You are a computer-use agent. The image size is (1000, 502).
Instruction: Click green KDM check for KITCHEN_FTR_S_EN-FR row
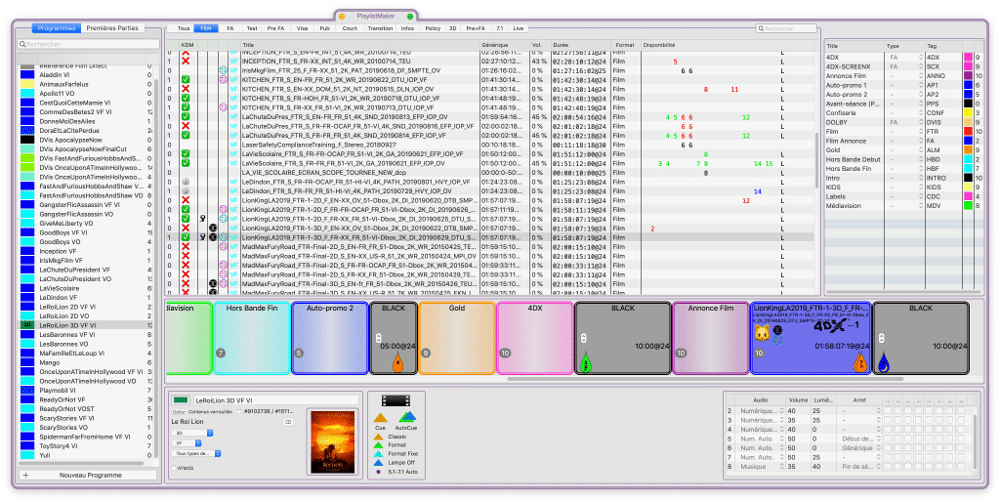[x=186, y=79]
